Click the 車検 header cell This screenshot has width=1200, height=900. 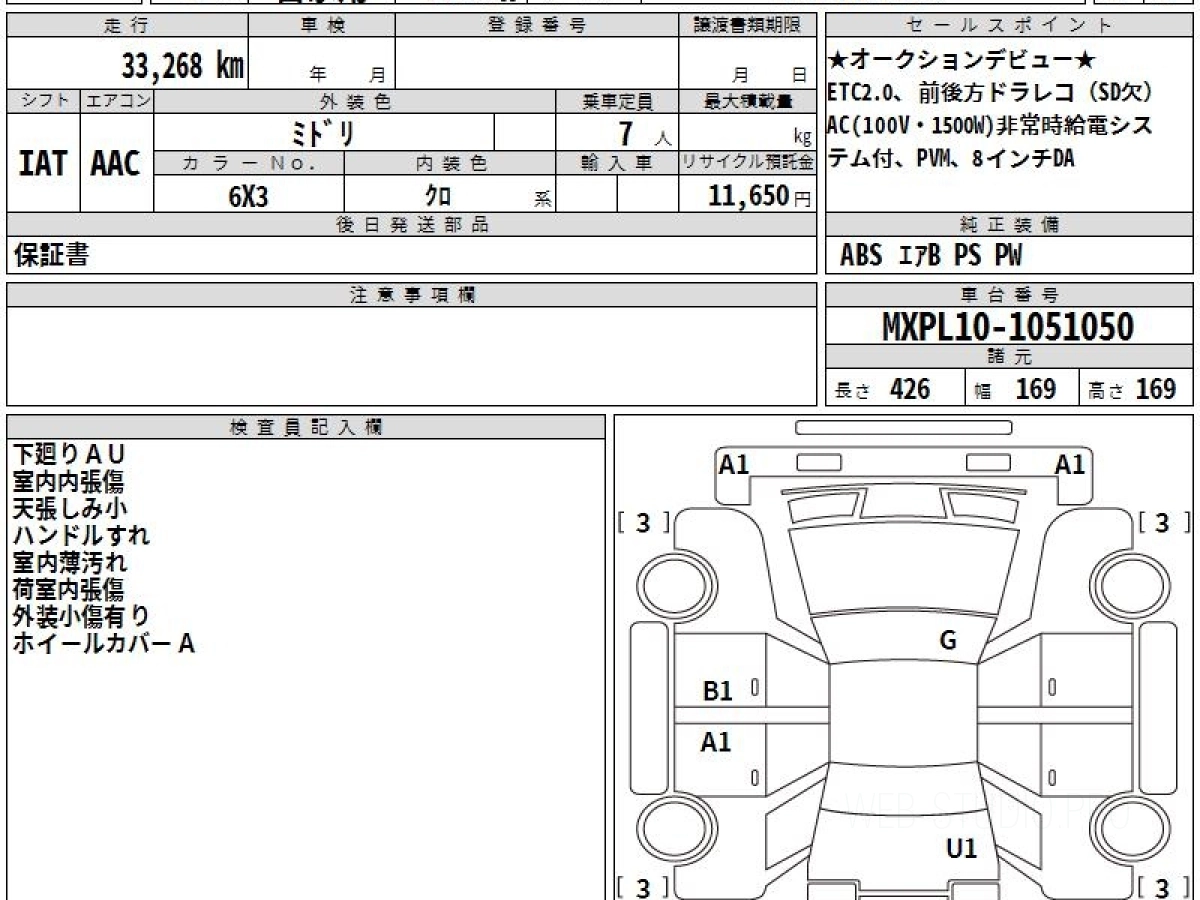[x=322, y=26]
